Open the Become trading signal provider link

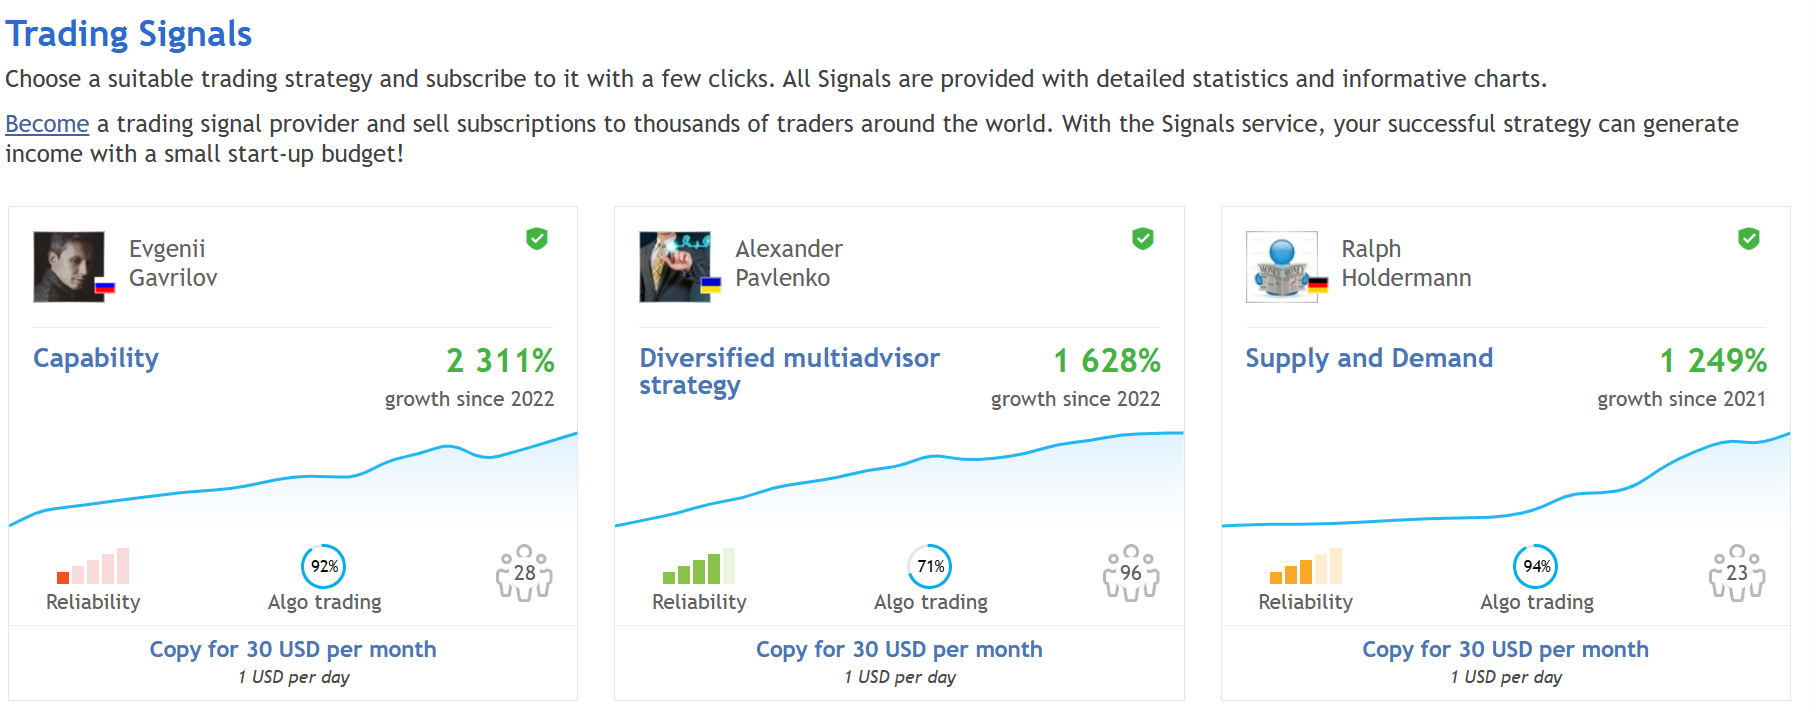[47, 123]
